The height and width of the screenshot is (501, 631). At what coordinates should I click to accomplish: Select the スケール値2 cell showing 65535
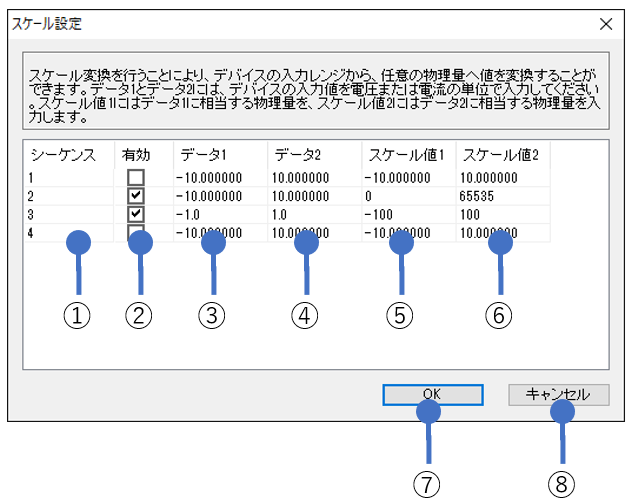coord(479,196)
